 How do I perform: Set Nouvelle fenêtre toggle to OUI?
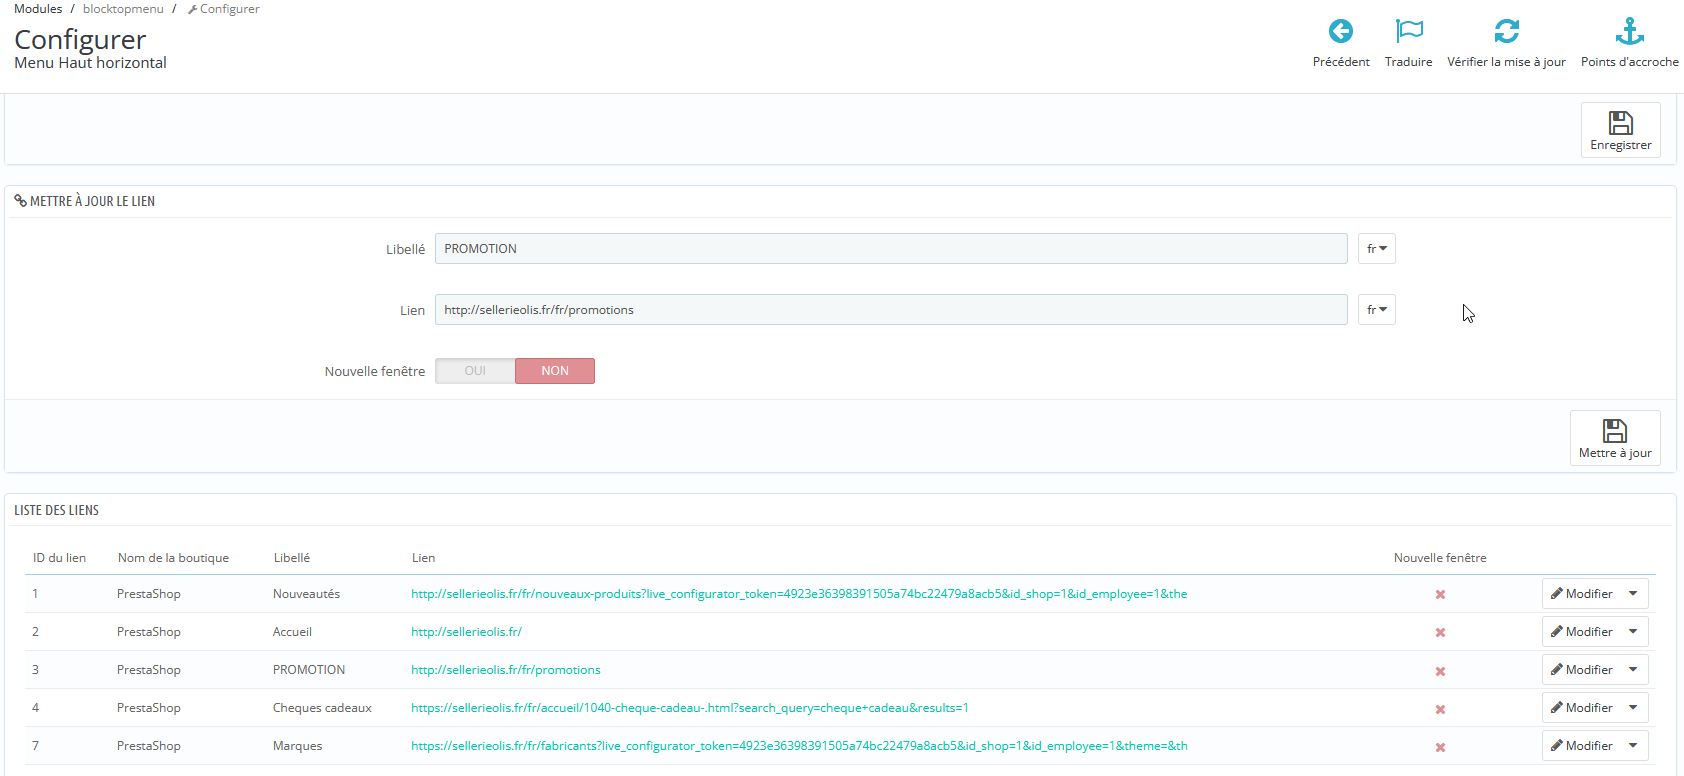(475, 371)
